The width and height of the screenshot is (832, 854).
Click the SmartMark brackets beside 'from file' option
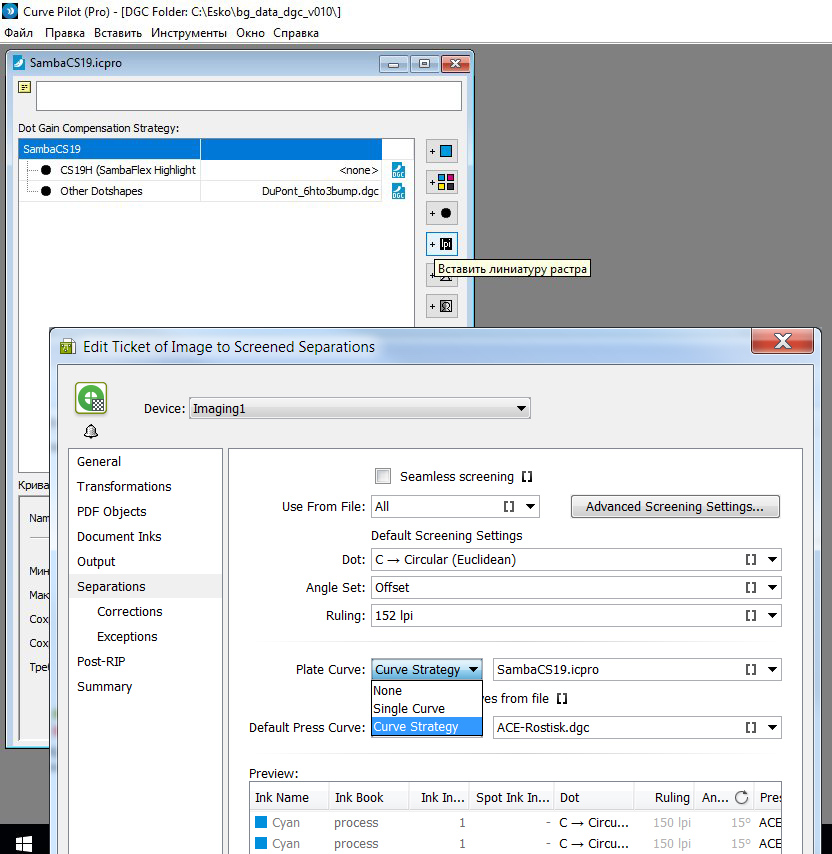(x=562, y=698)
